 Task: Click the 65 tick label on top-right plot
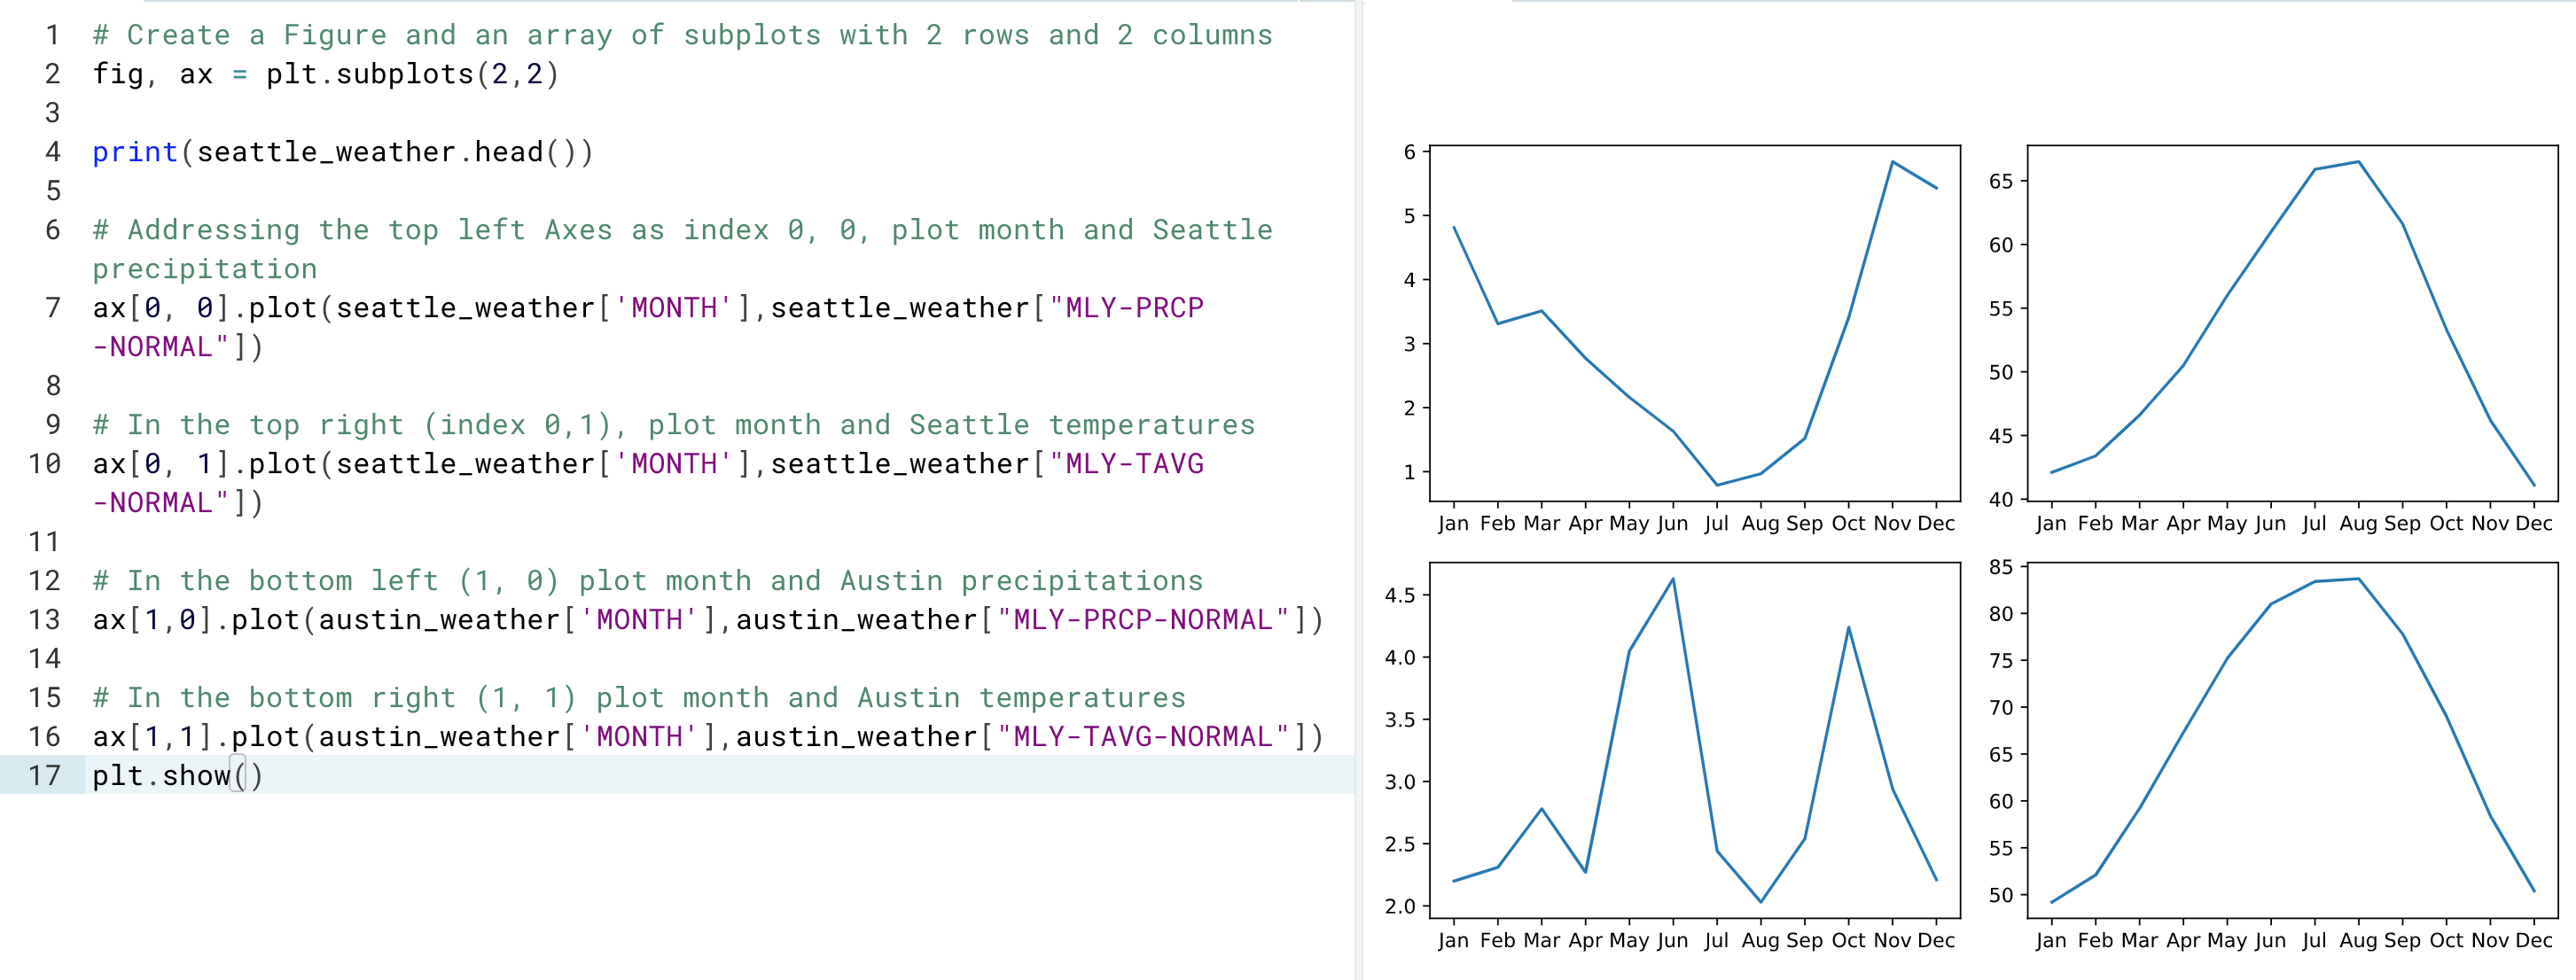[x=2000, y=181]
